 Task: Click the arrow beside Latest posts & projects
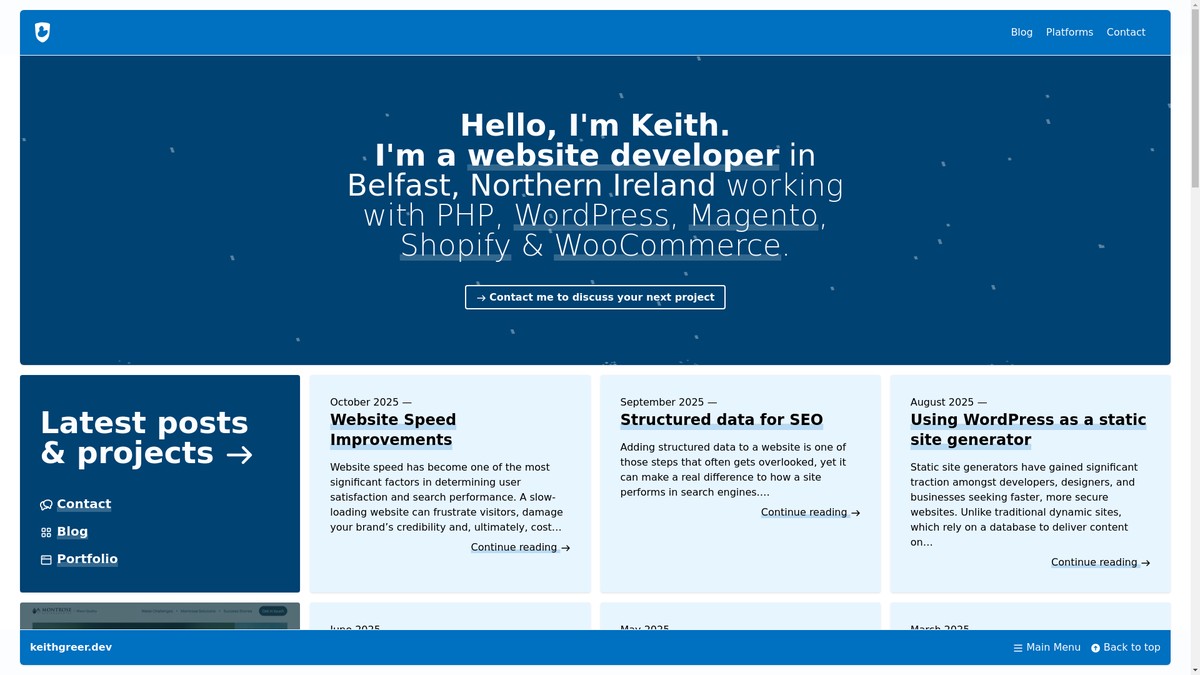239,455
